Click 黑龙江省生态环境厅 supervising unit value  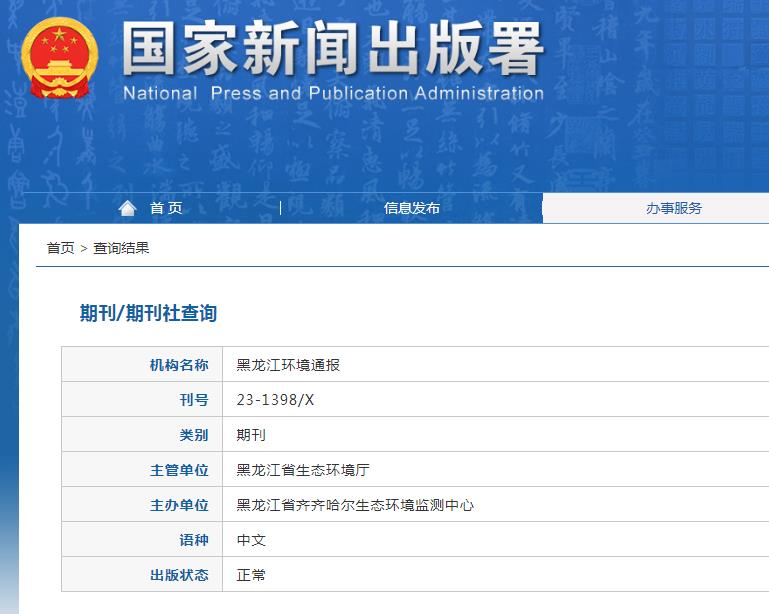point(303,470)
